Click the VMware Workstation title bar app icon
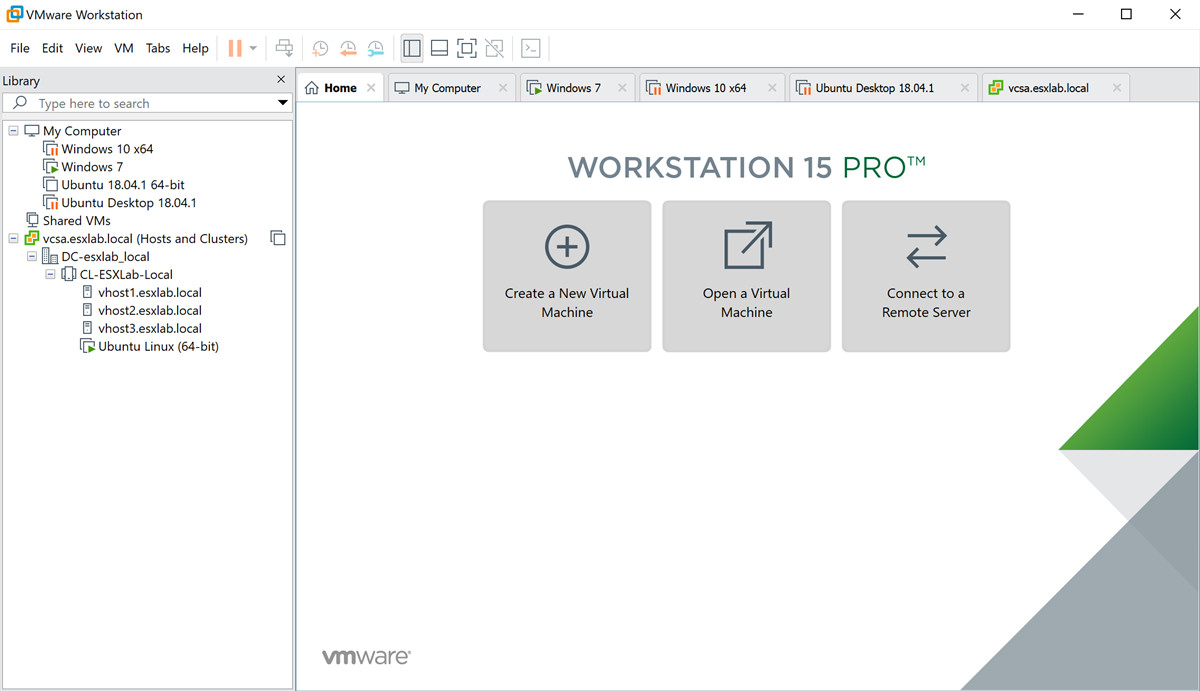Viewport: 1200px width, 691px height. point(15,14)
